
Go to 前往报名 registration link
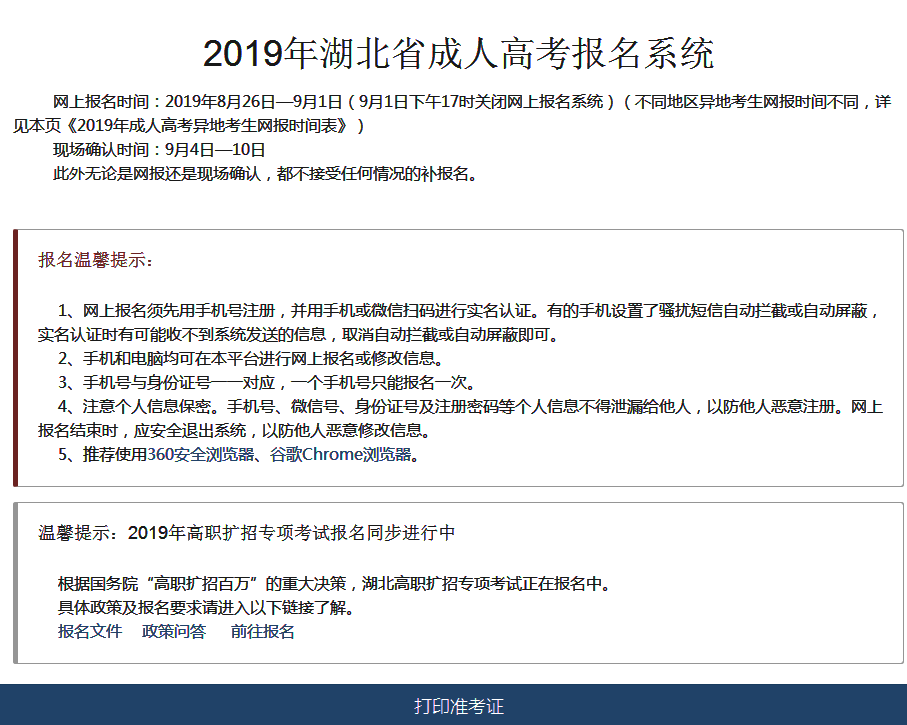click(262, 632)
